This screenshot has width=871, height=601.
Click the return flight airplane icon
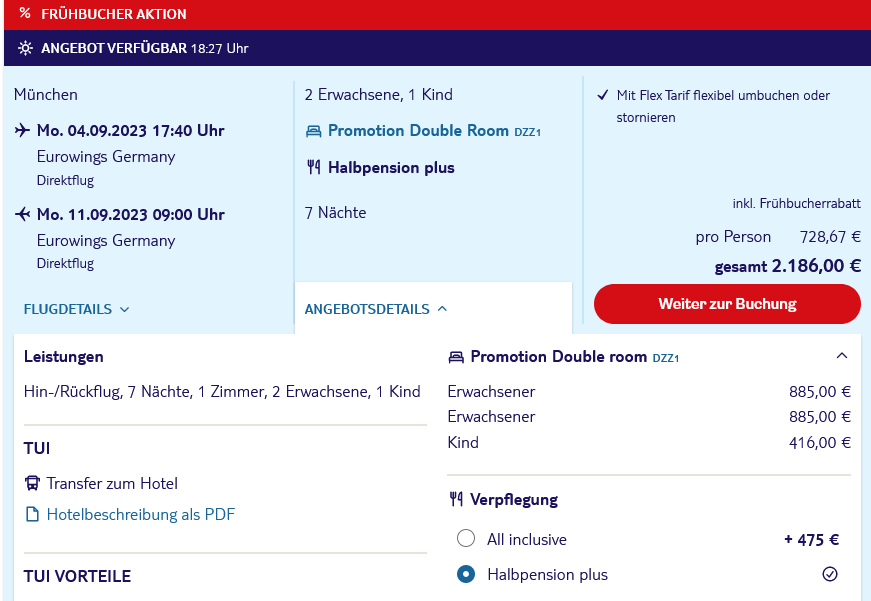[x=22, y=214]
